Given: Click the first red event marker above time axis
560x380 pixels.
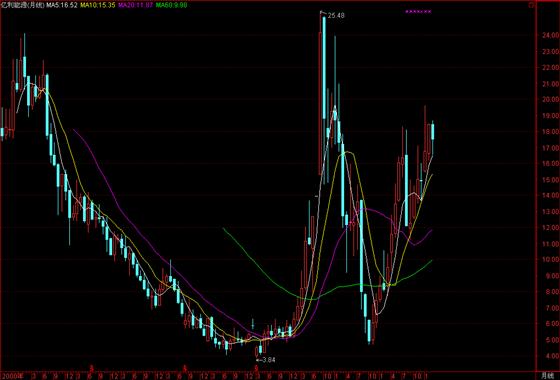Looking at the screenshot, I should click(91, 367).
